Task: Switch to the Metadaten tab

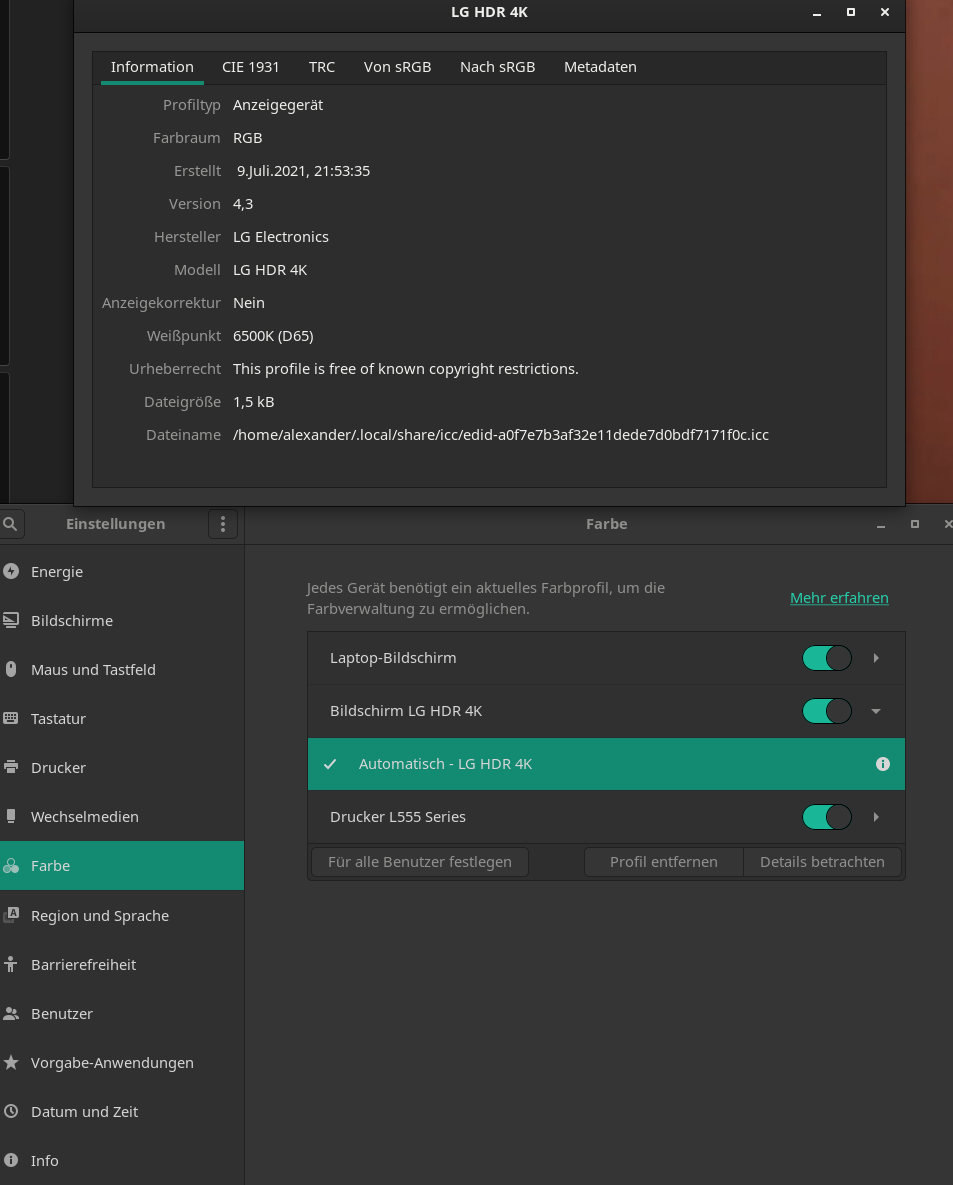Action: pyautogui.click(x=600, y=67)
